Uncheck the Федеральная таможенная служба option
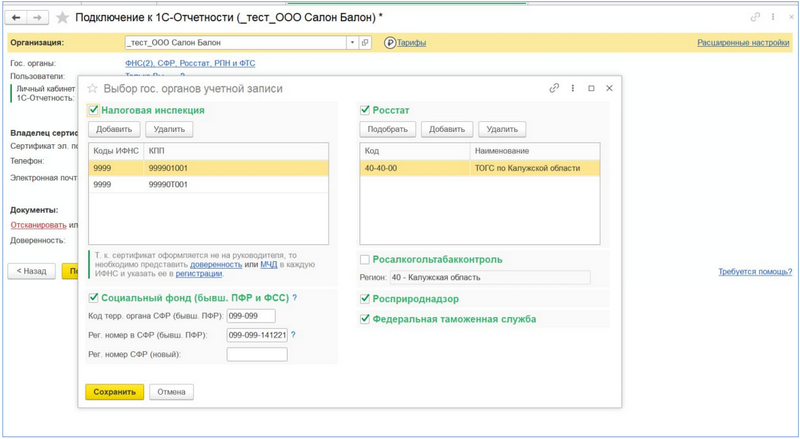800x439 pixels. pos(365,319)
